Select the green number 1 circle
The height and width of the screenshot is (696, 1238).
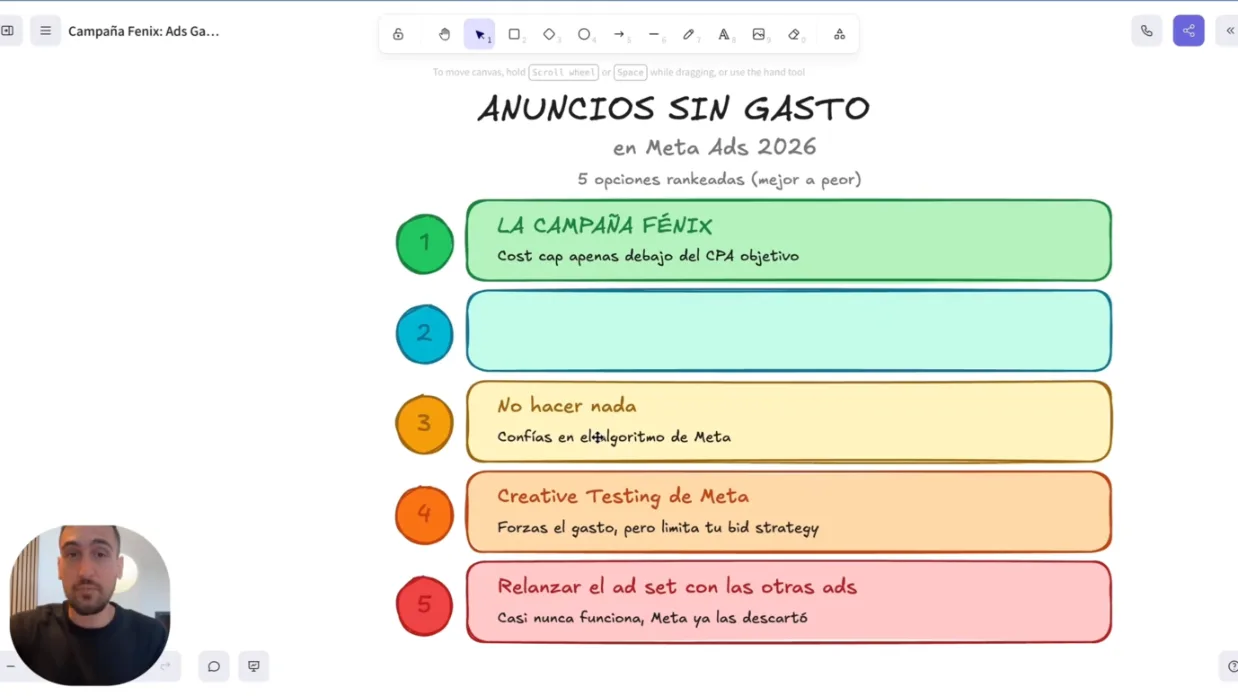coord(424,243)
